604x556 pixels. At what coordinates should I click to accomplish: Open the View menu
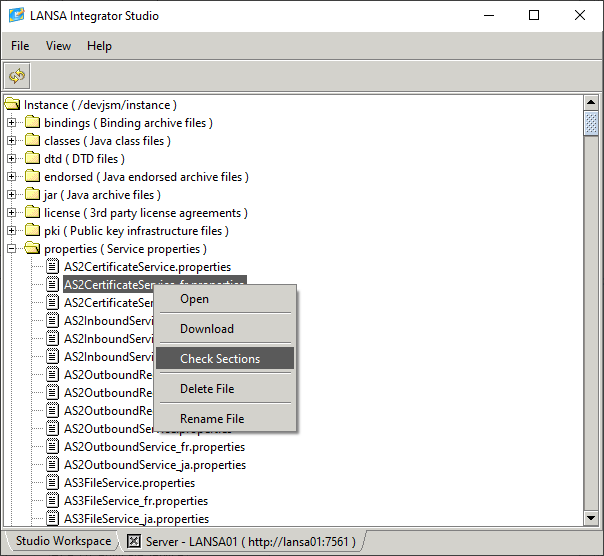58,46
